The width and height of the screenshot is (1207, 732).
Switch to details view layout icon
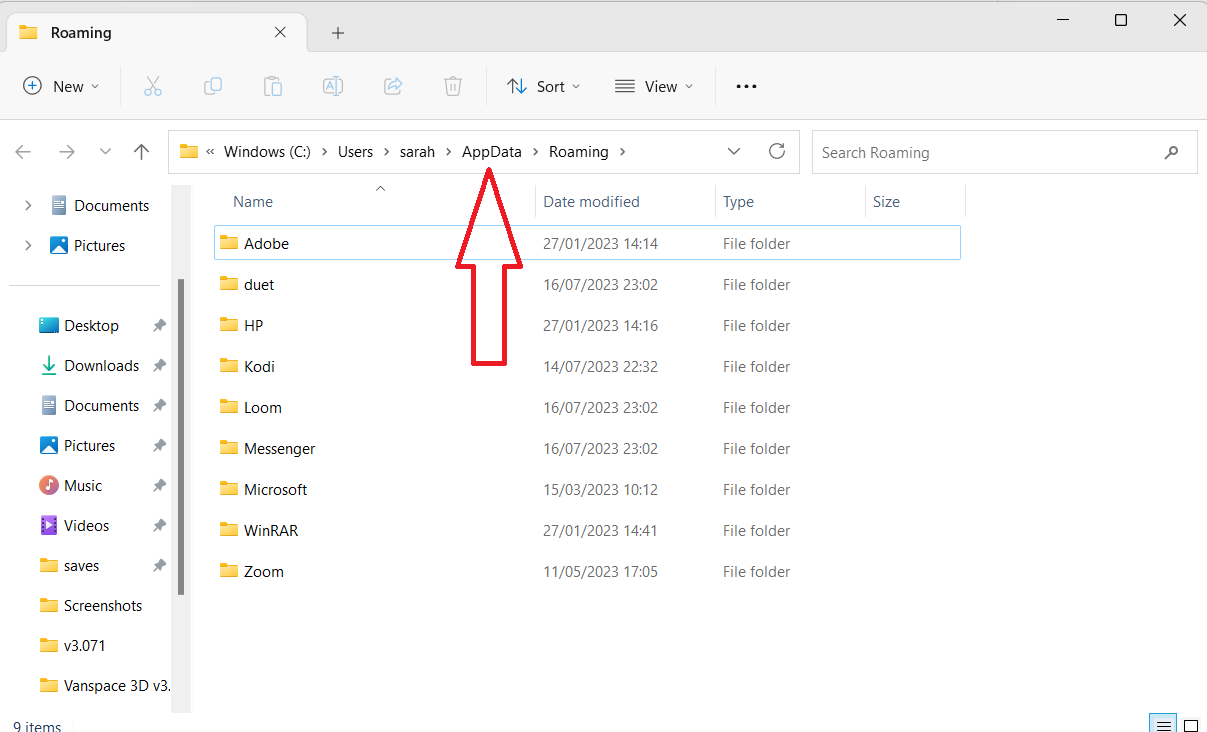click(x=1162, y=724)
